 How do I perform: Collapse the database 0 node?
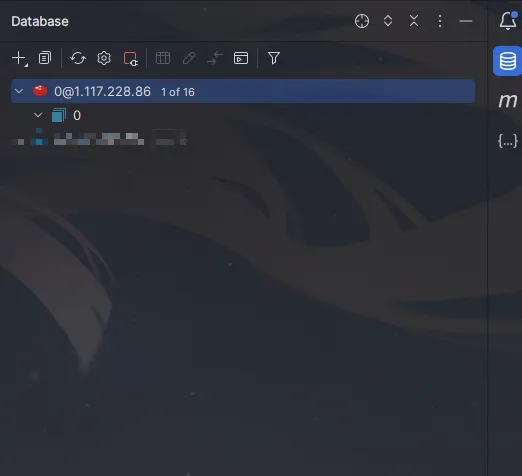point(38,115)
